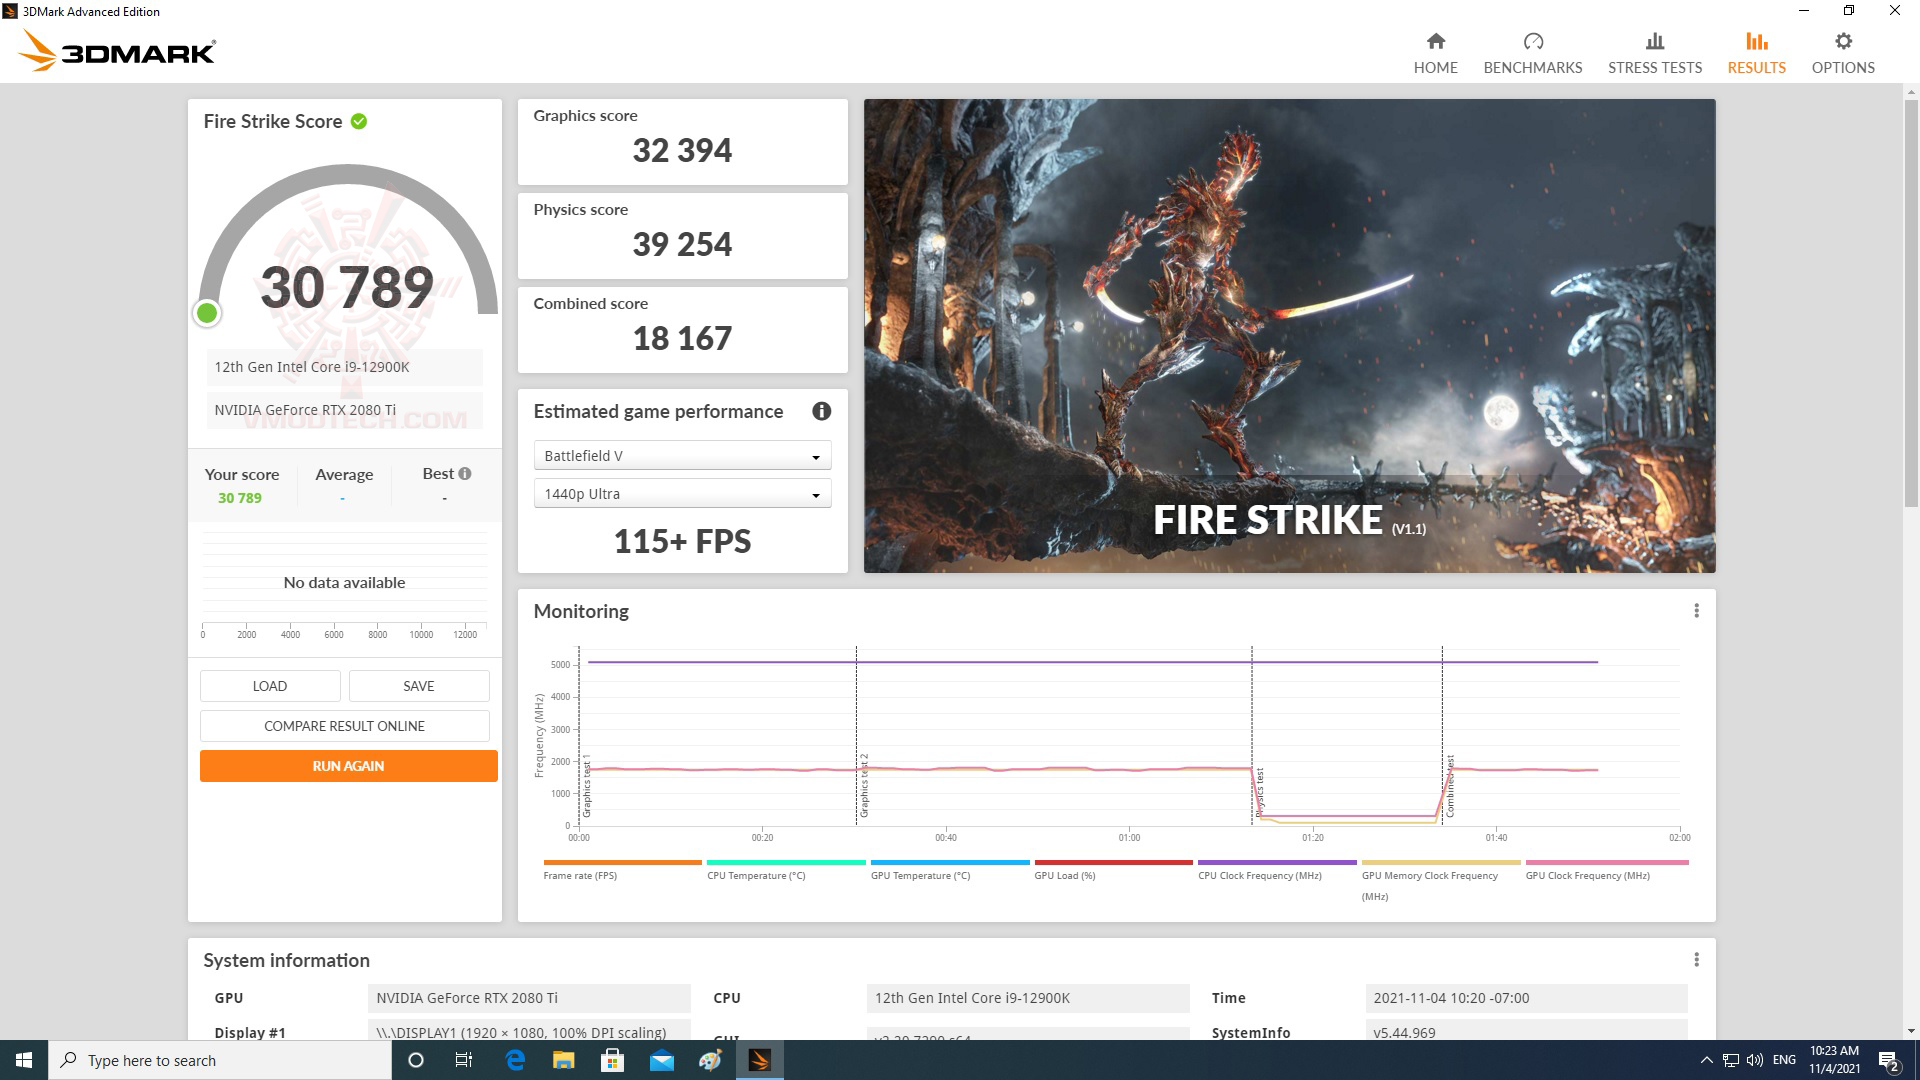Click the system information overflow menu icon
The image size is (1920, 1080).
(1697, 959)
